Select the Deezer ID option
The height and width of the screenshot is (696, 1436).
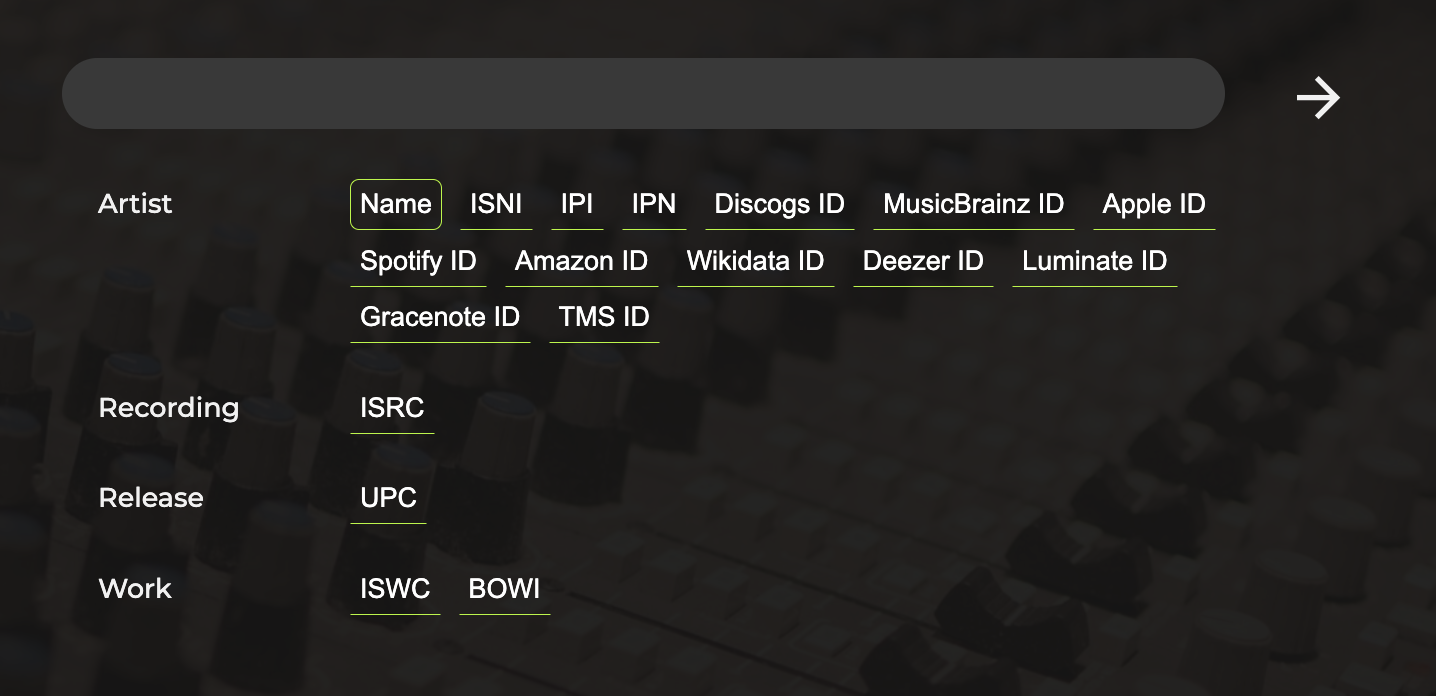pyautogui.click(x=923, y=261)
